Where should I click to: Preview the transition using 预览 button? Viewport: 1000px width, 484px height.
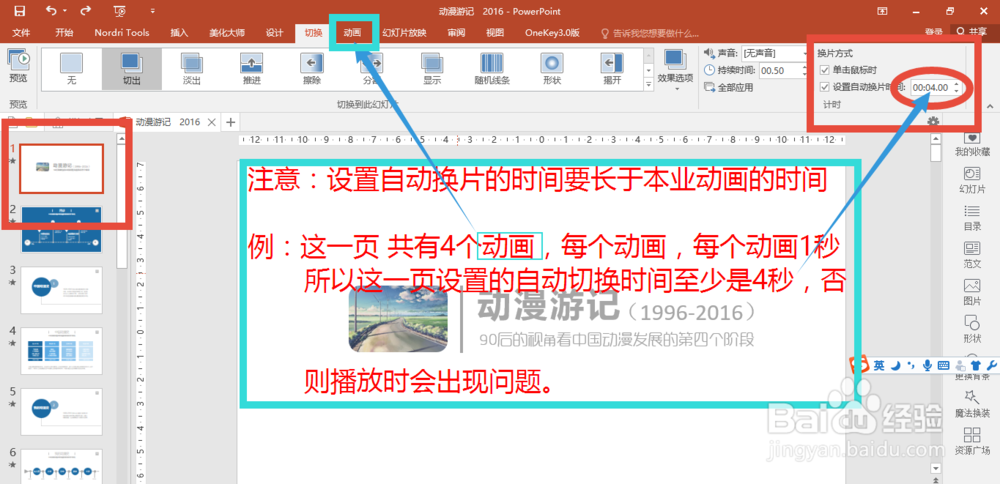18,68
